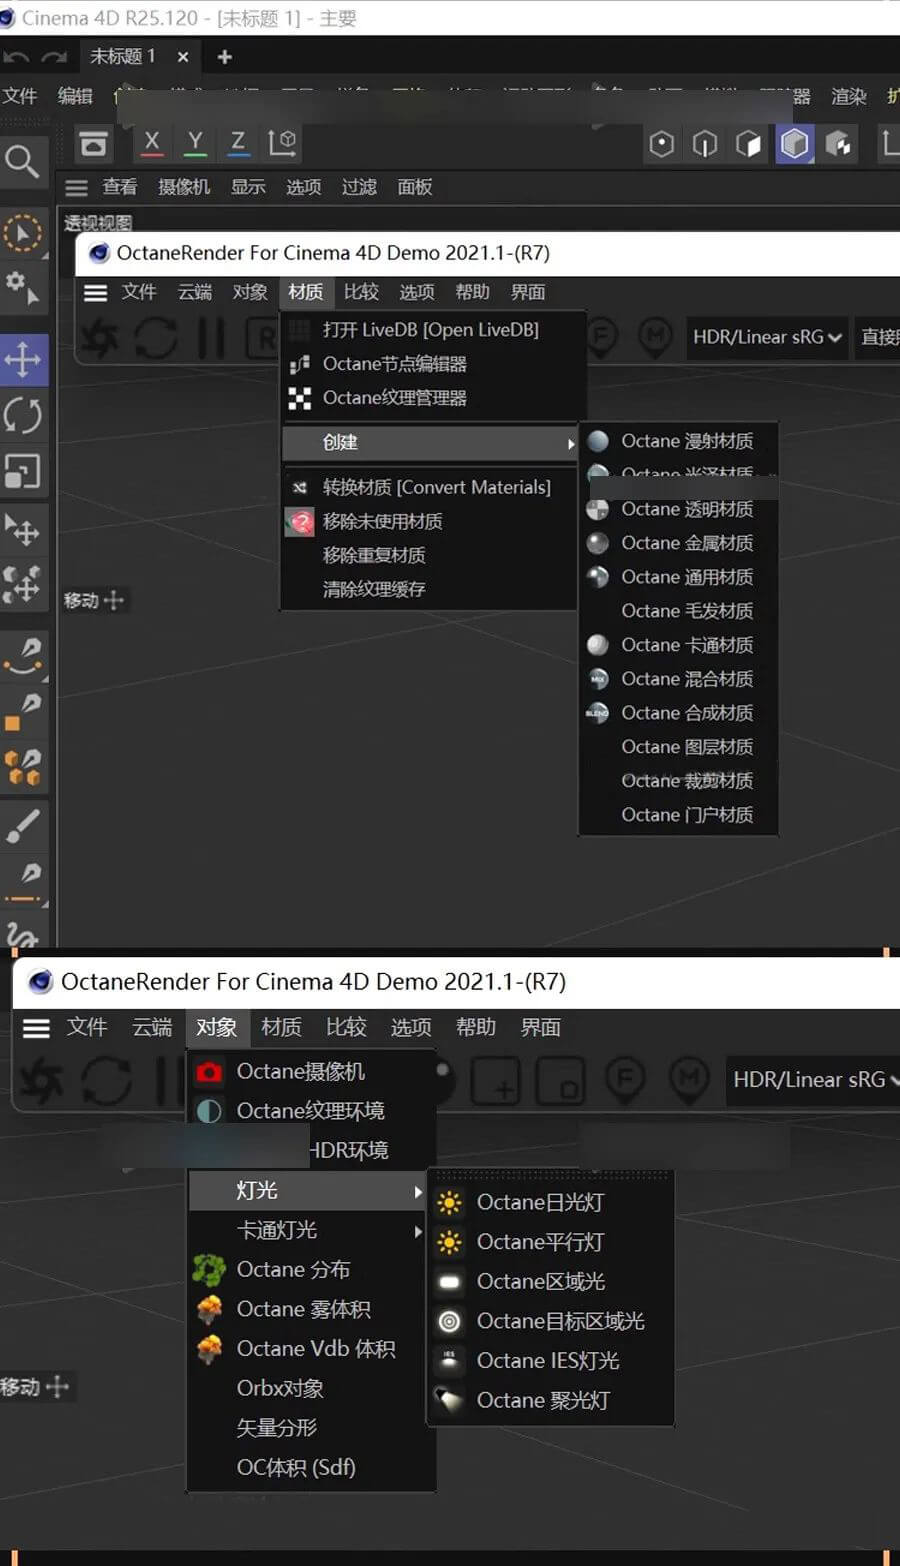Toggle the X axis lock
Image resolution: width=900 pixels, height=1566 pixels.
[x=151, y=143]
